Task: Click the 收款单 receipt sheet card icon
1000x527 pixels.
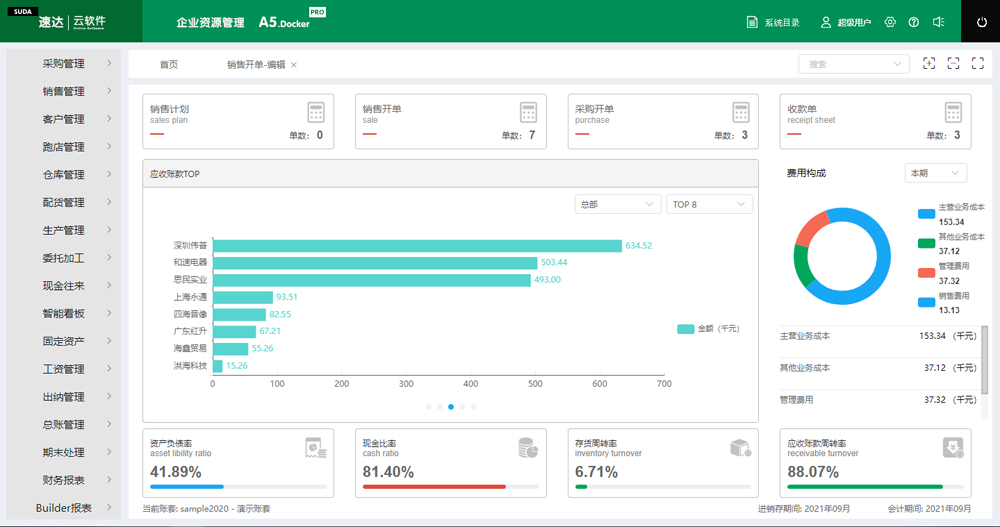Action: 953,112
